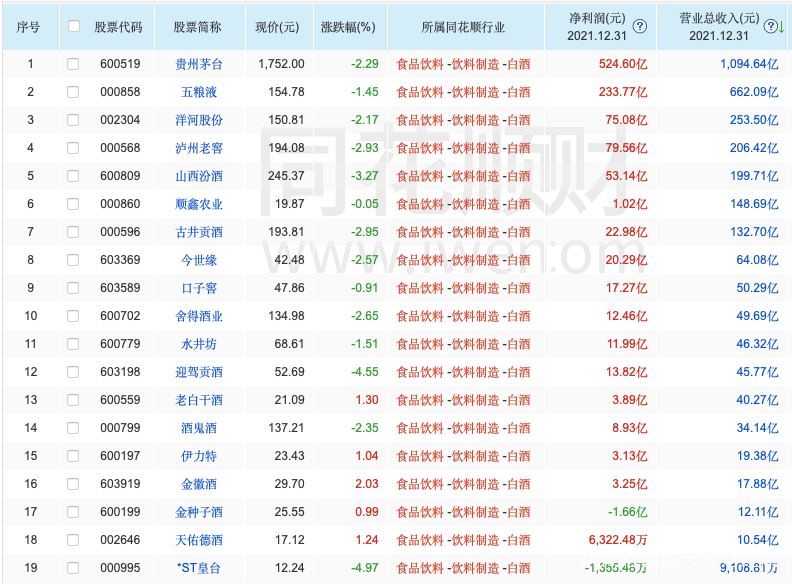Select checkbox for 舍得酒业 row
The height and width of the screenshot is (584, 792).
[x=73, y=316]
